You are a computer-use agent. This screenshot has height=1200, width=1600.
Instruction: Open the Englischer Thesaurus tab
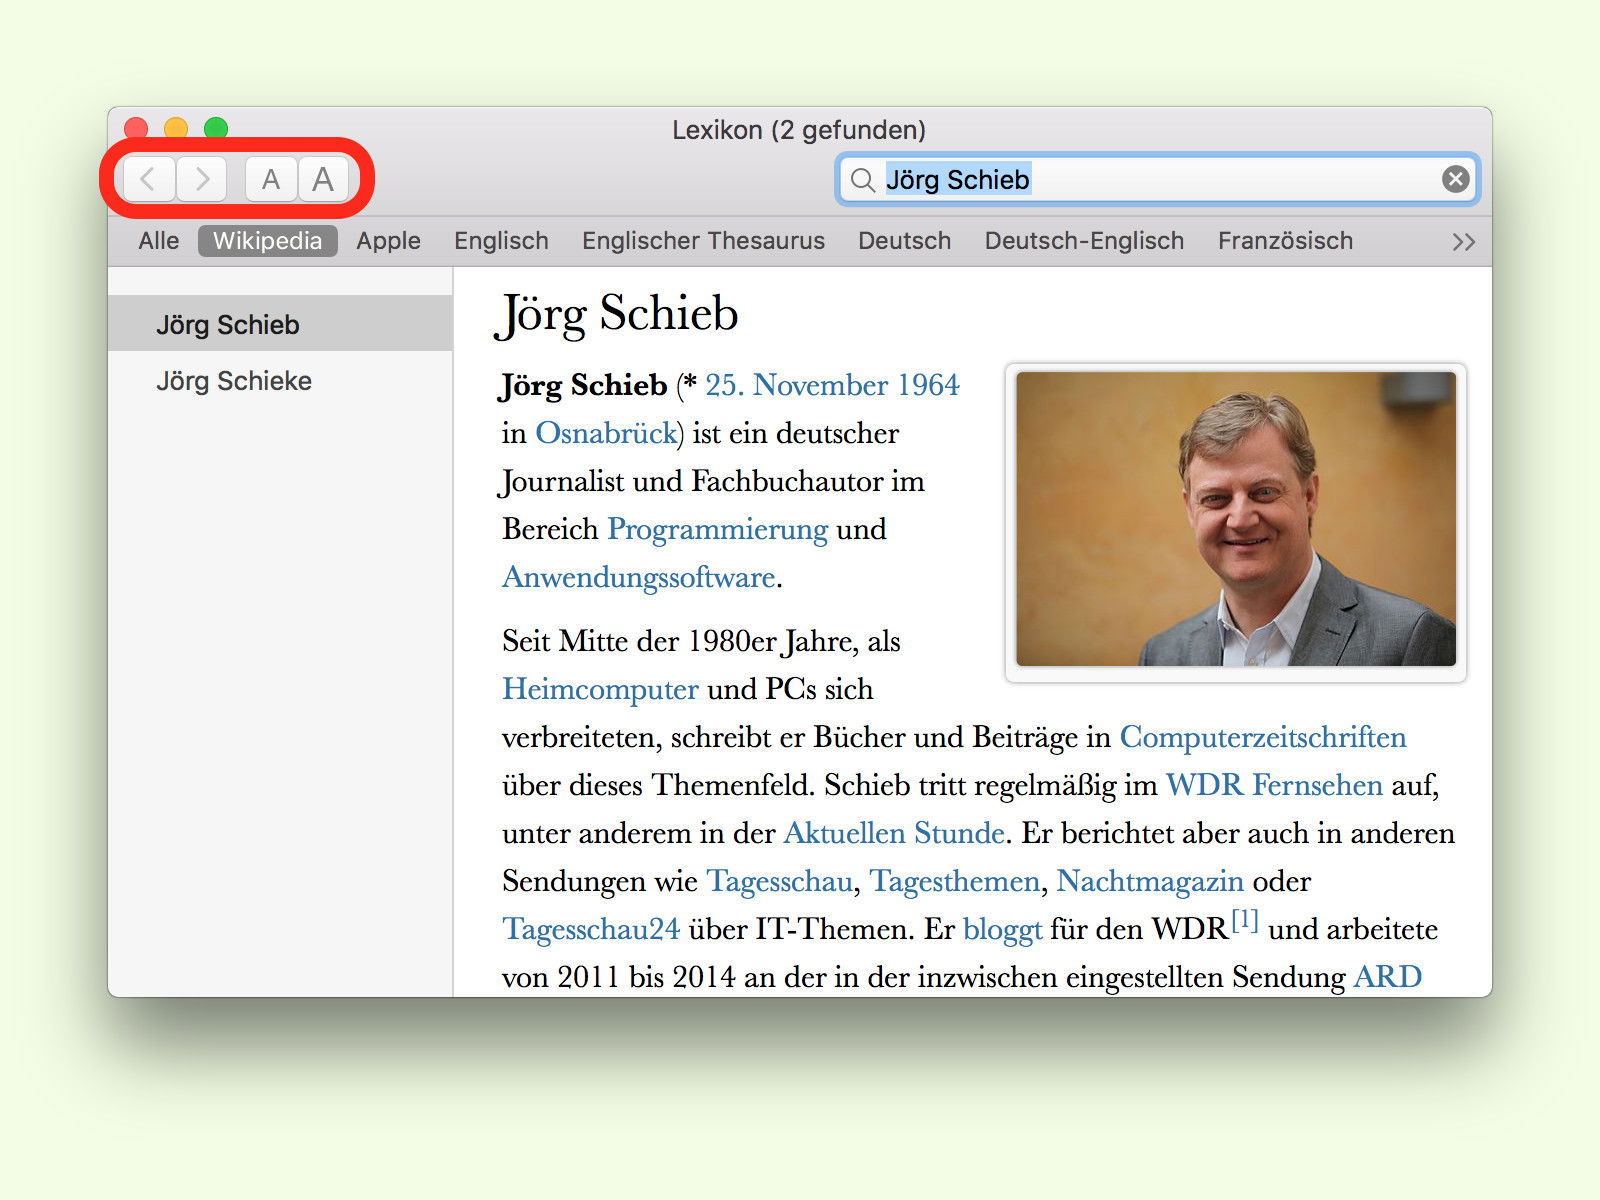703,241
